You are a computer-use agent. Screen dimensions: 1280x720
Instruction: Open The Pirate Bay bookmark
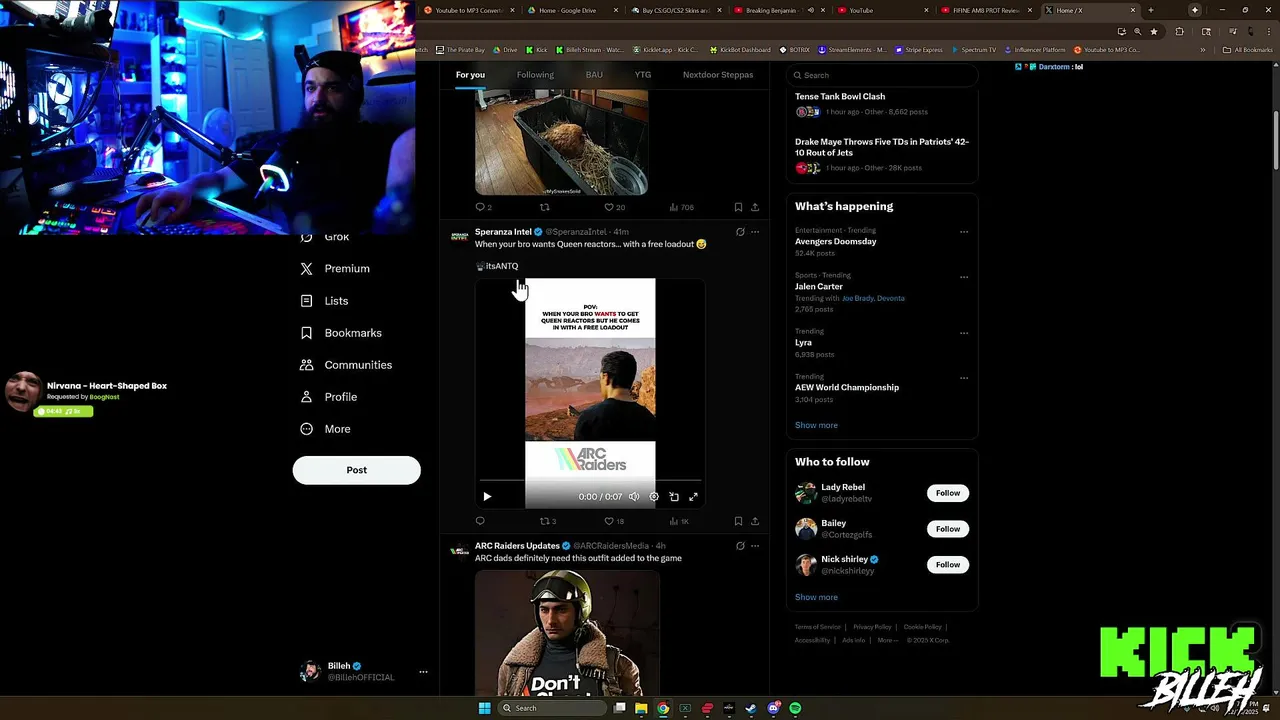(x=461, y=50)
